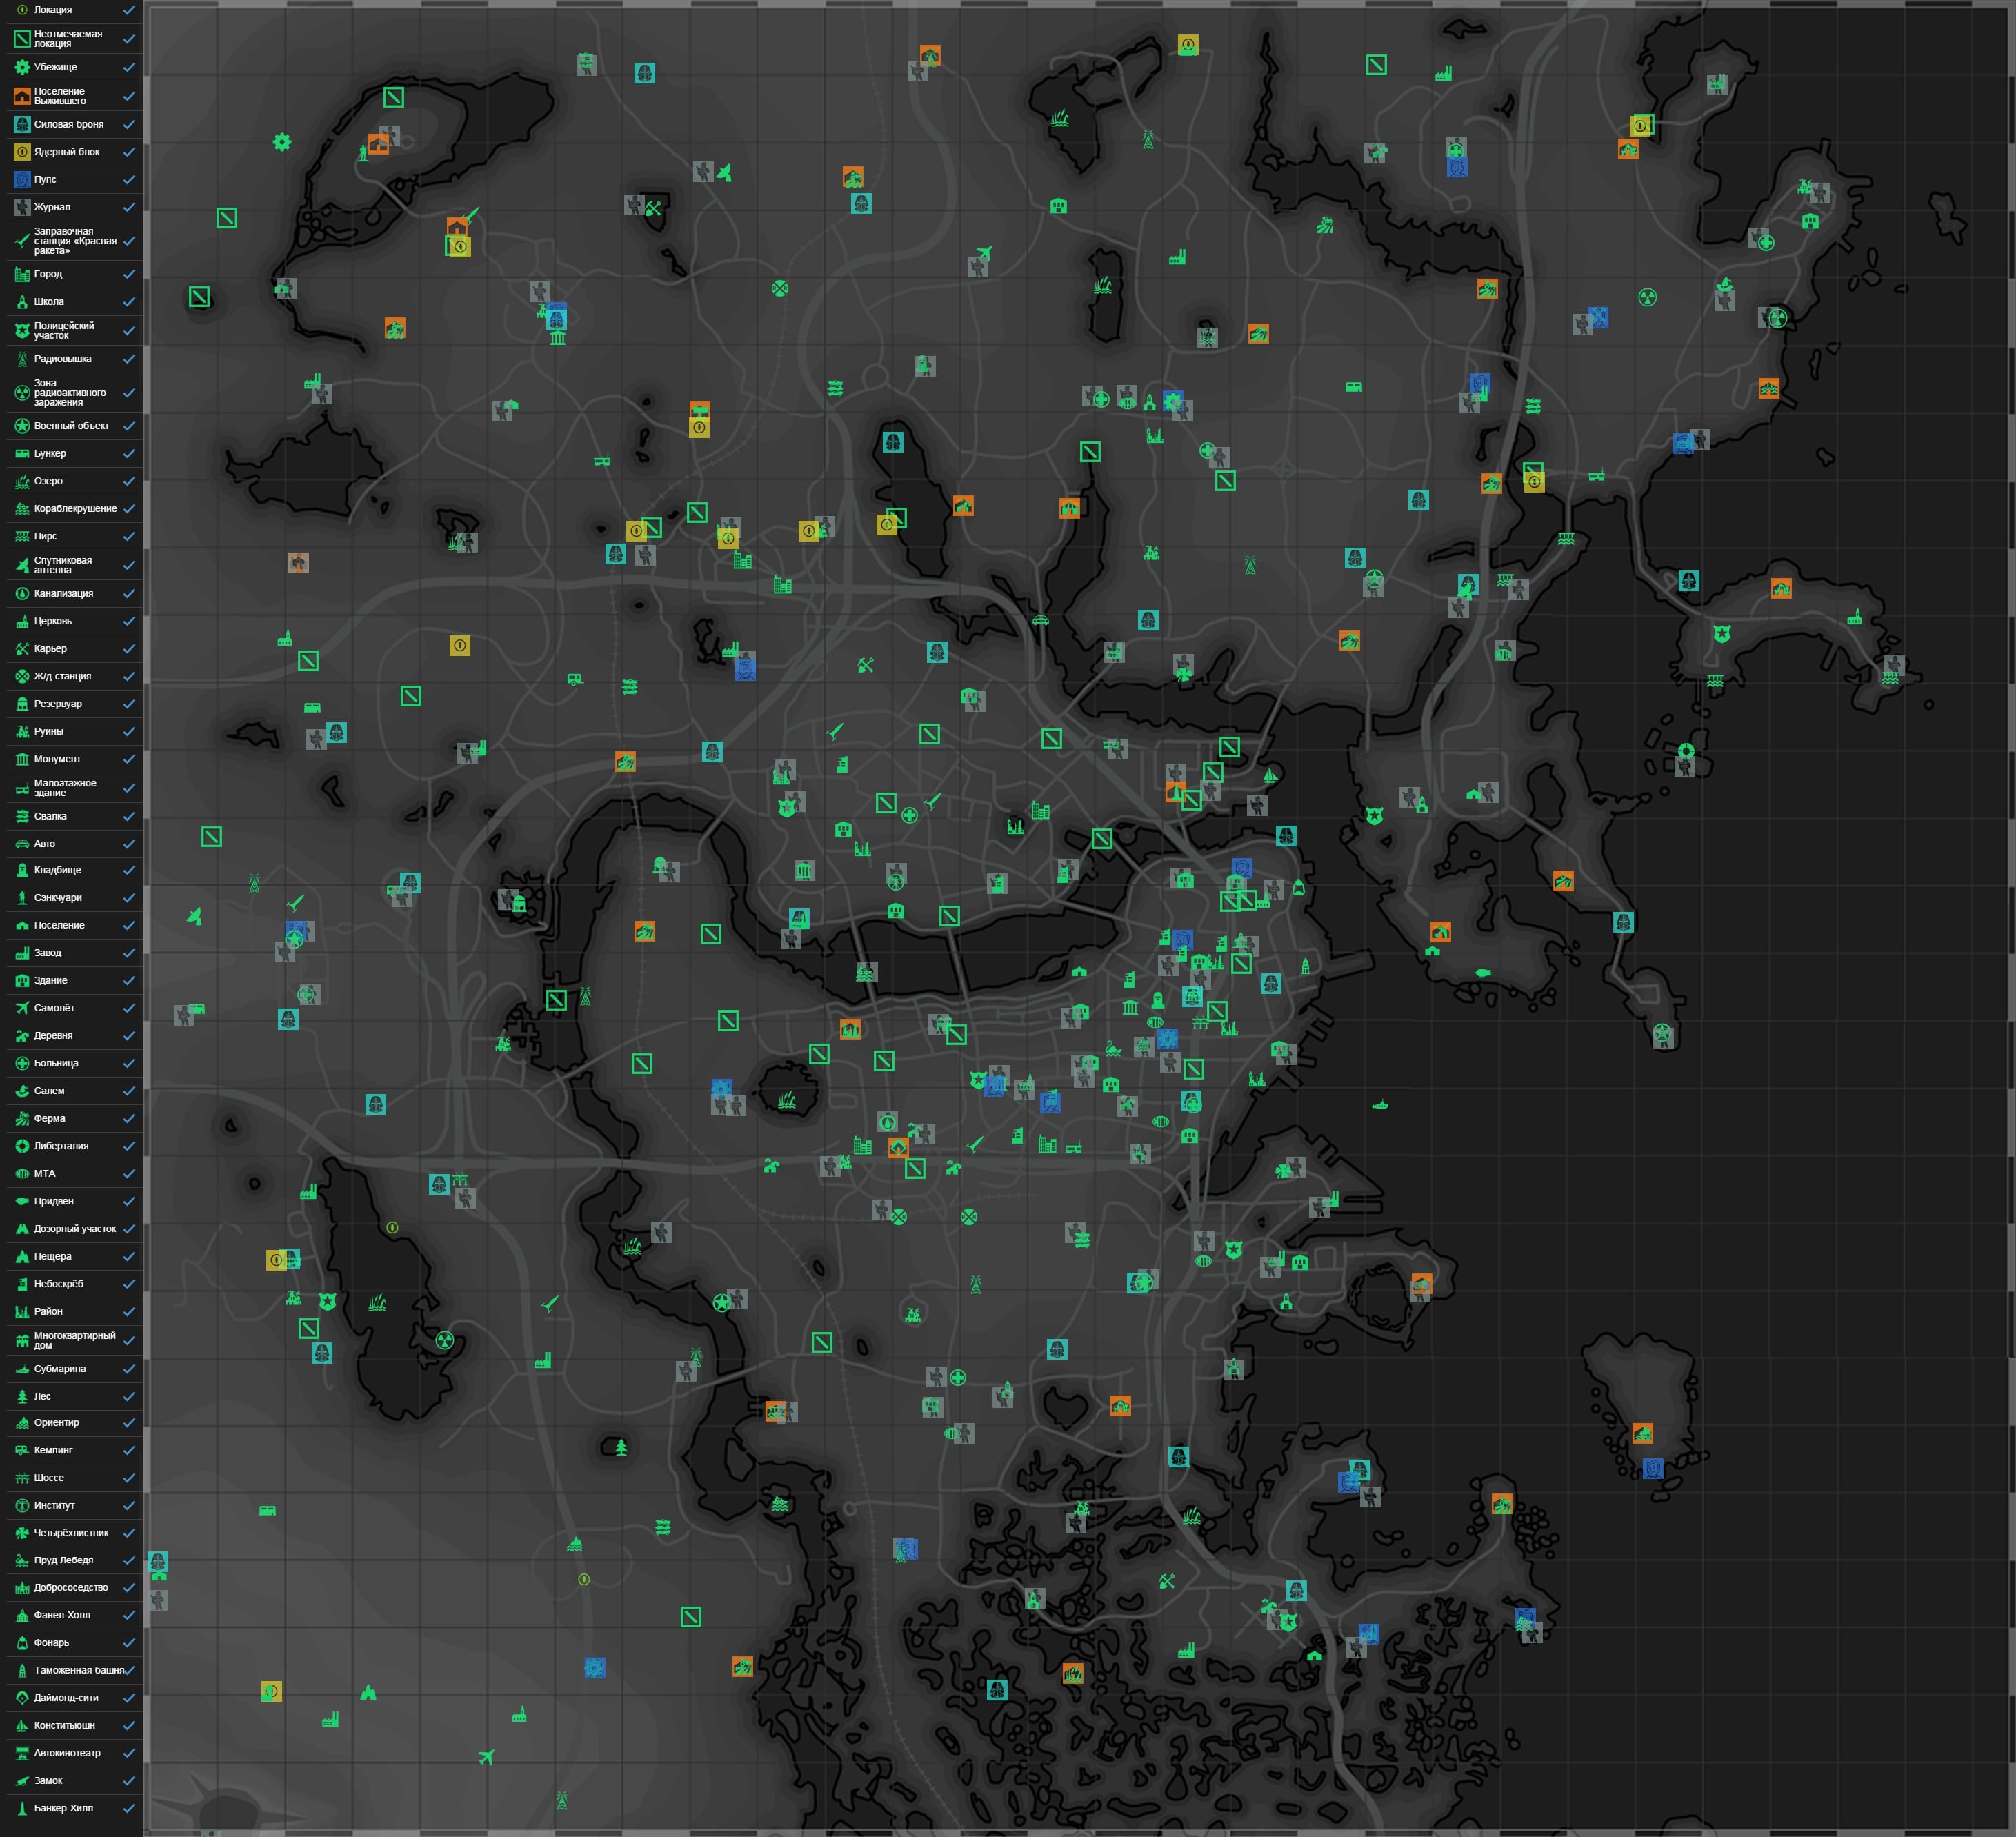
Task: Click the Субмарина legend icon
Action: [22, 1369]
